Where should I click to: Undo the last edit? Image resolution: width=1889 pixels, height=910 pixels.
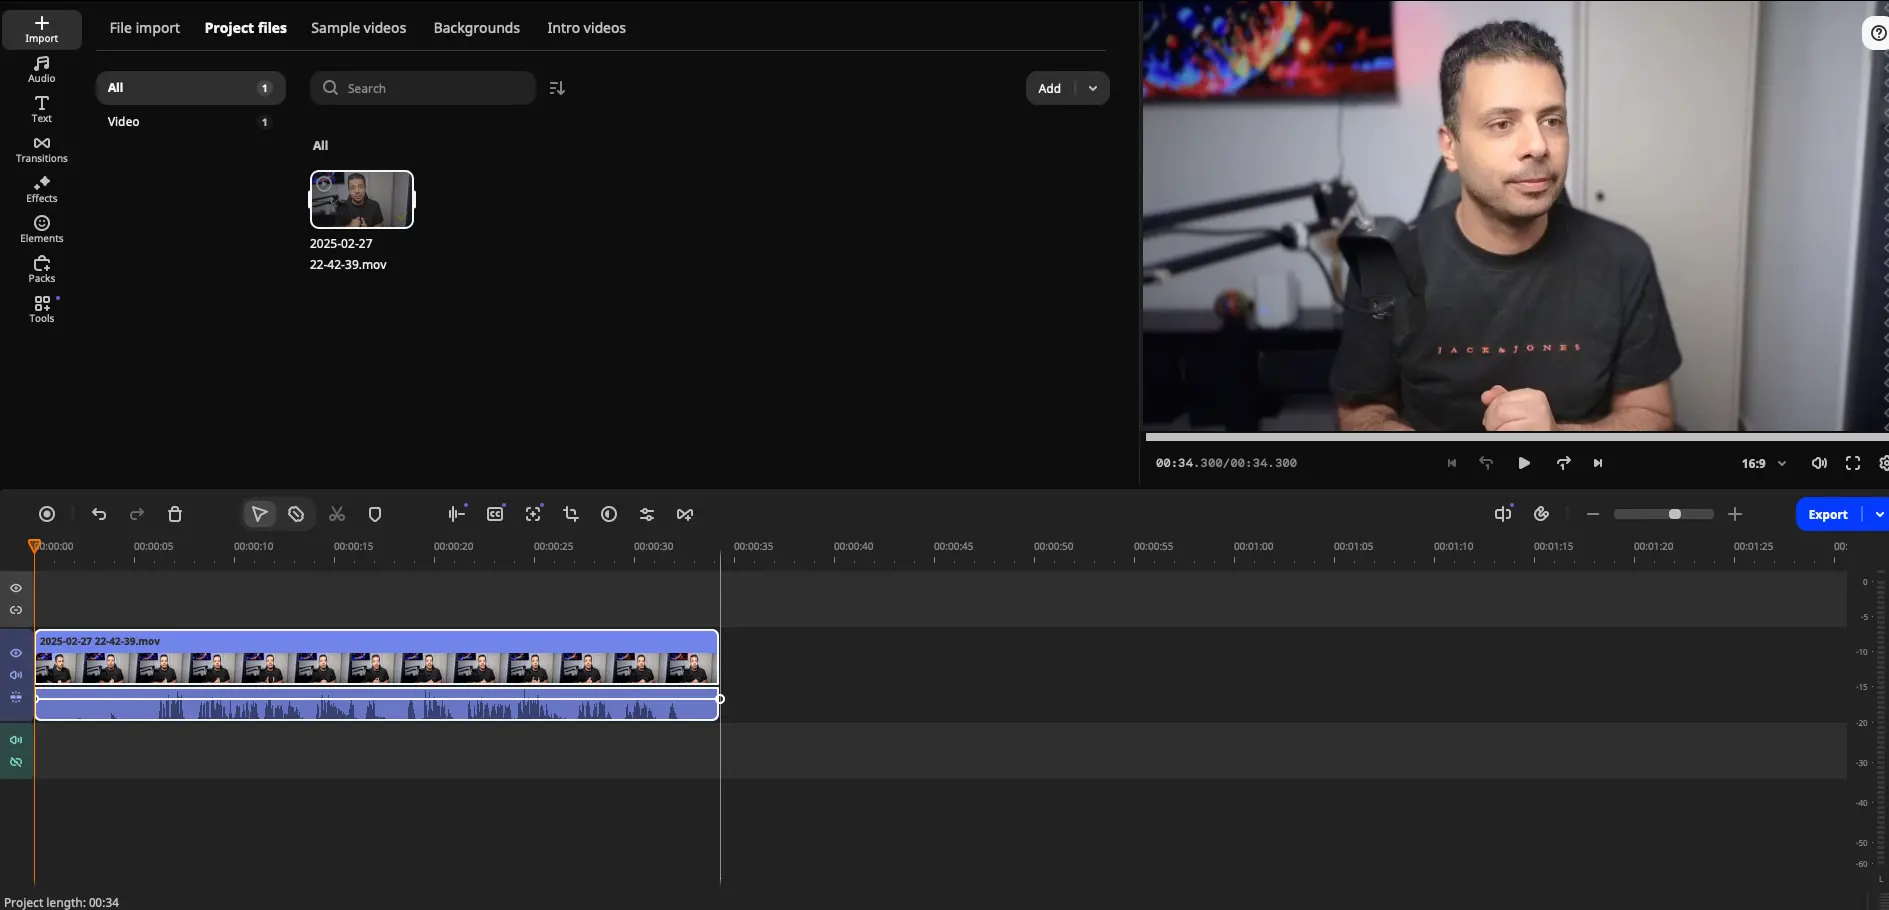coord(98,514)
